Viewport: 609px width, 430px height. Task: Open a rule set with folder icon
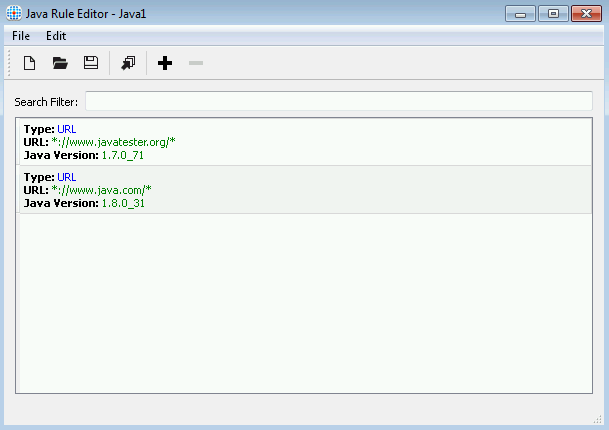click(60, 63)
